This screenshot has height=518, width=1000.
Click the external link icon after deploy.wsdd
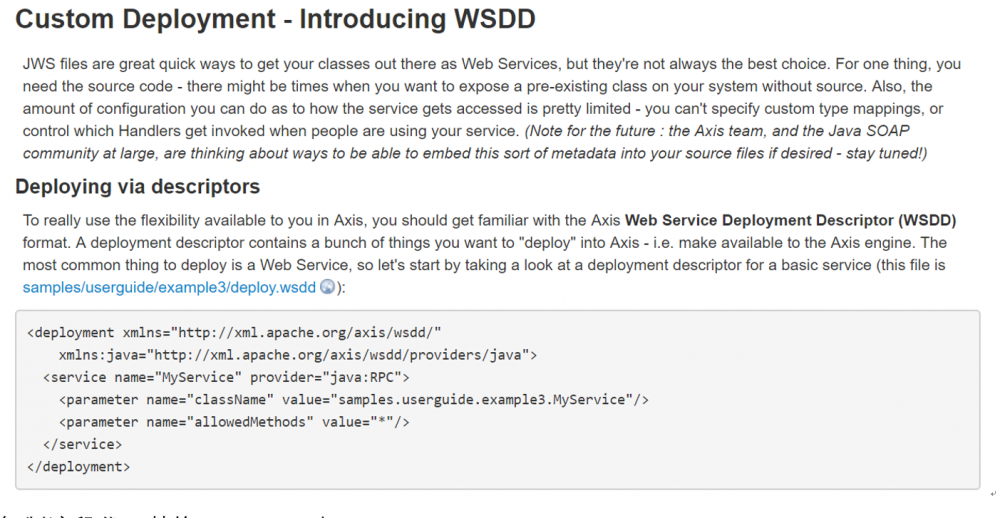tap(328, 286)
